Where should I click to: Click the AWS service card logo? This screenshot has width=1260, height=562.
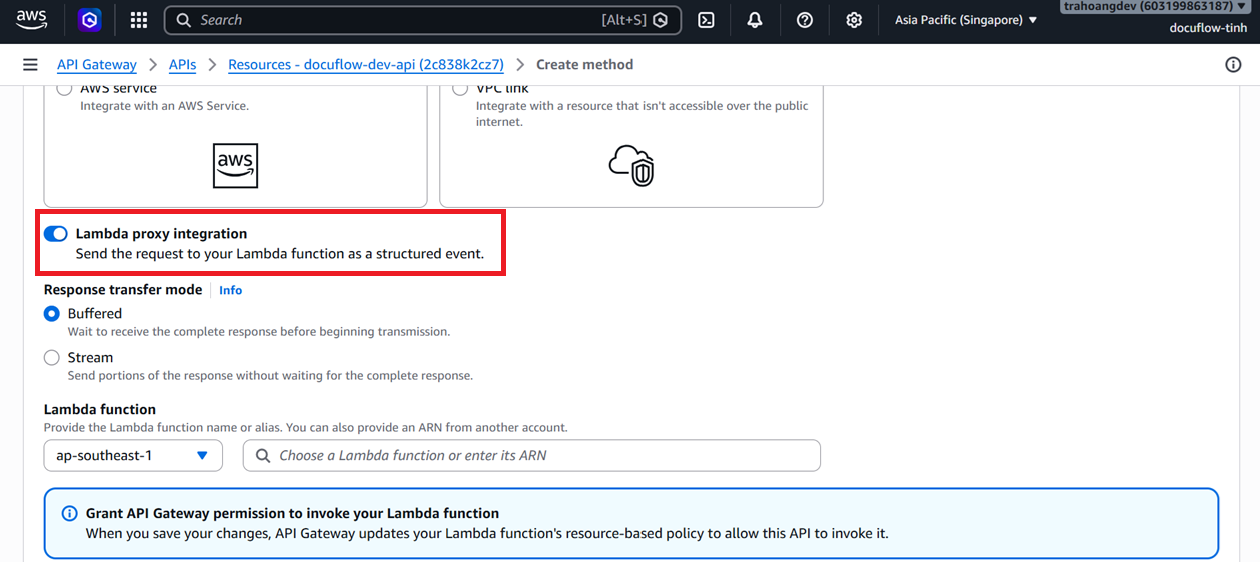pyautogui.click(x=236, y=165)
